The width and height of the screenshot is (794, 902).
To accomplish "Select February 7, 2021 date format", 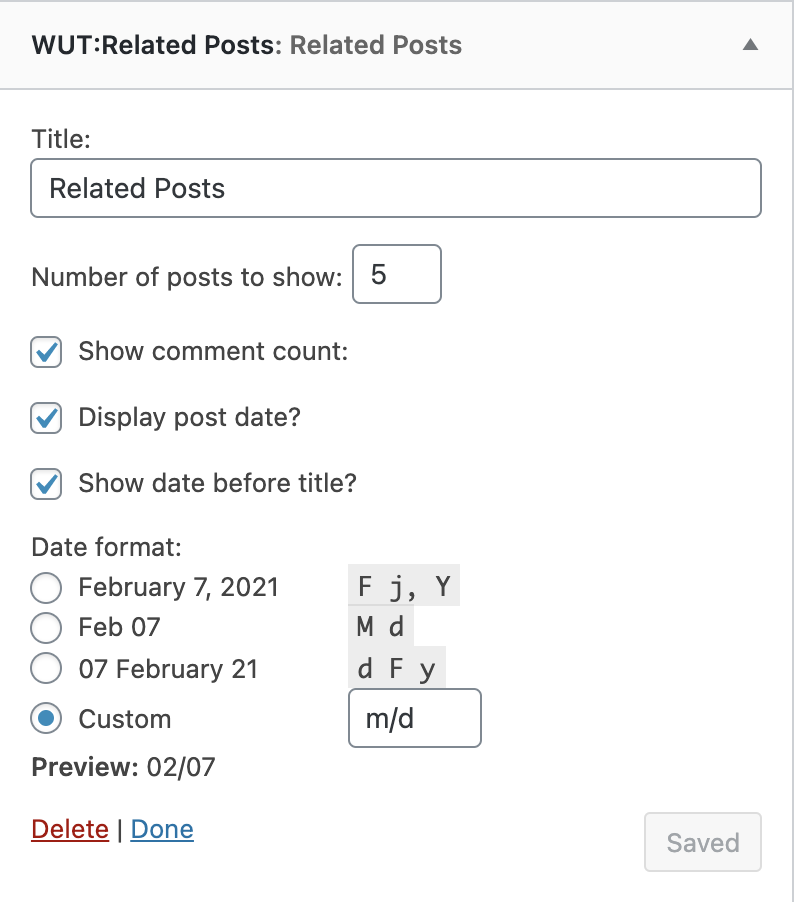I will tap(46, 588).
